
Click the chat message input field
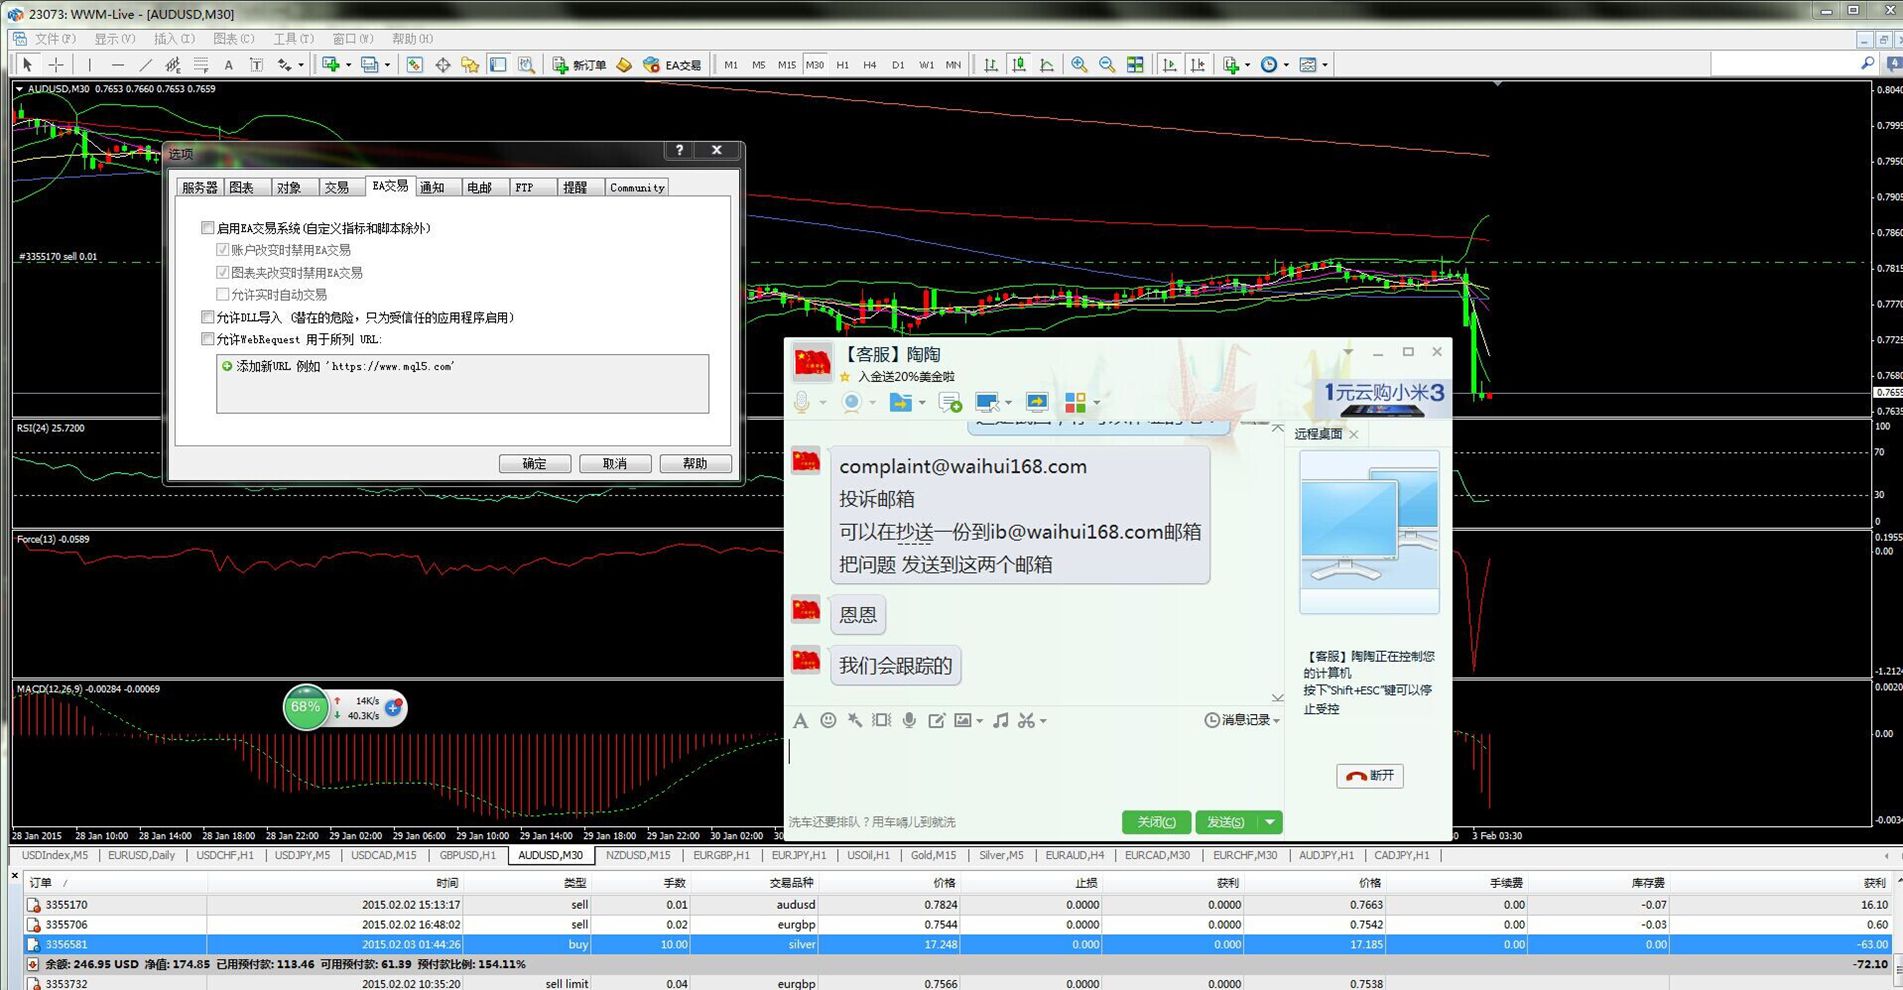coord(1034,770)
